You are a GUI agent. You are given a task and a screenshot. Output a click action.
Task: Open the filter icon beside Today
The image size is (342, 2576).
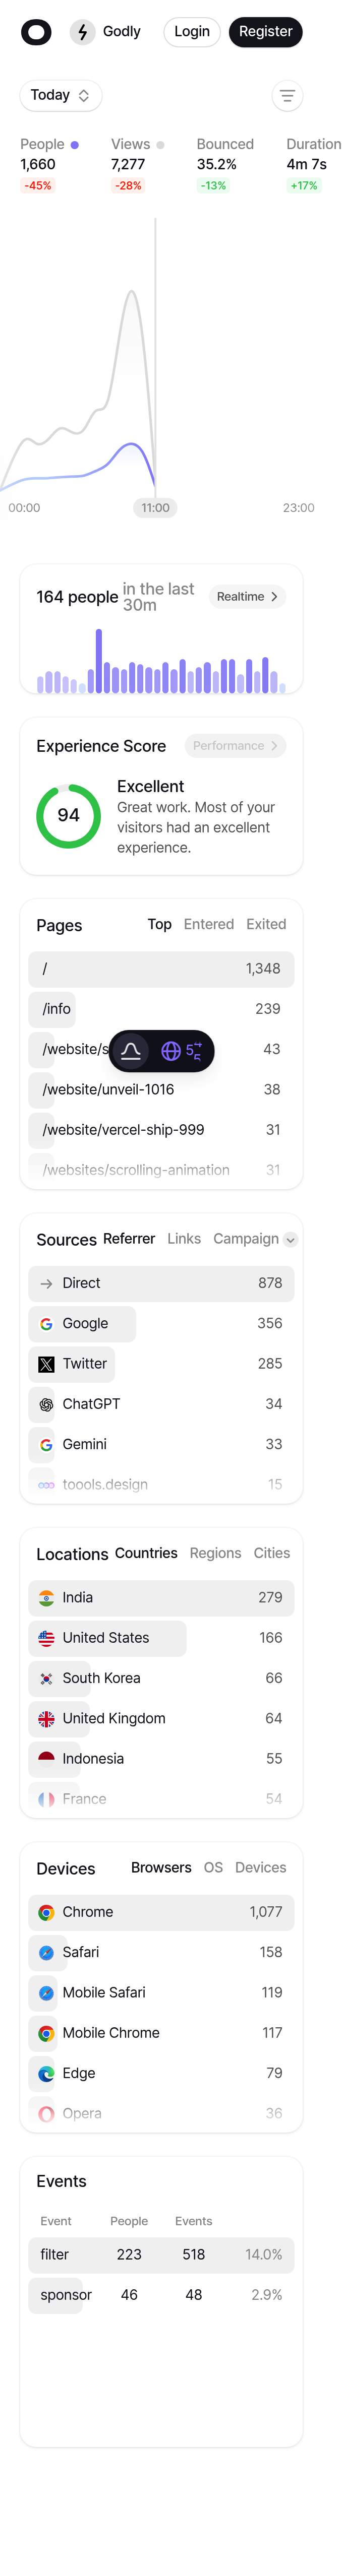tap(287, 95)
